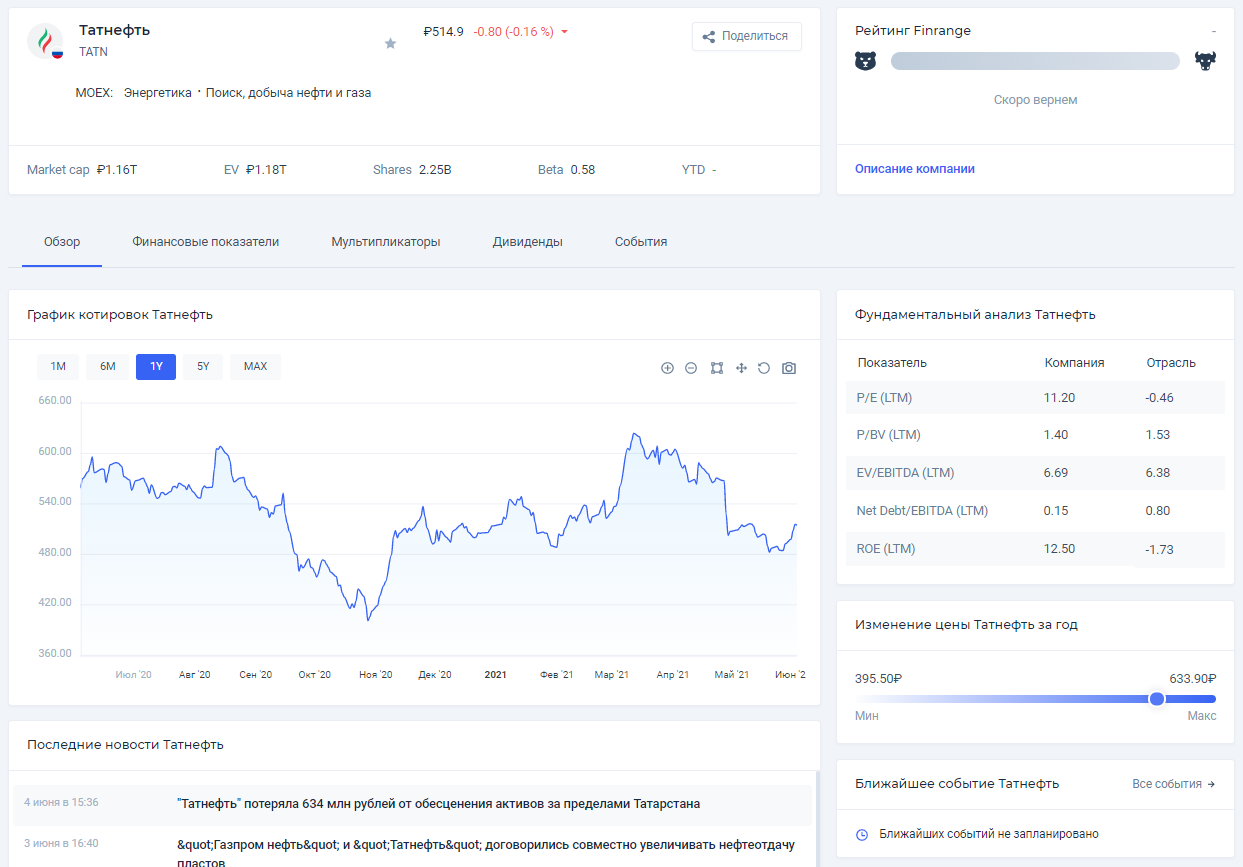This screenshot has height=867, width=1243.
Task: Click the chart zoom out icon
Action: point(691,368)
